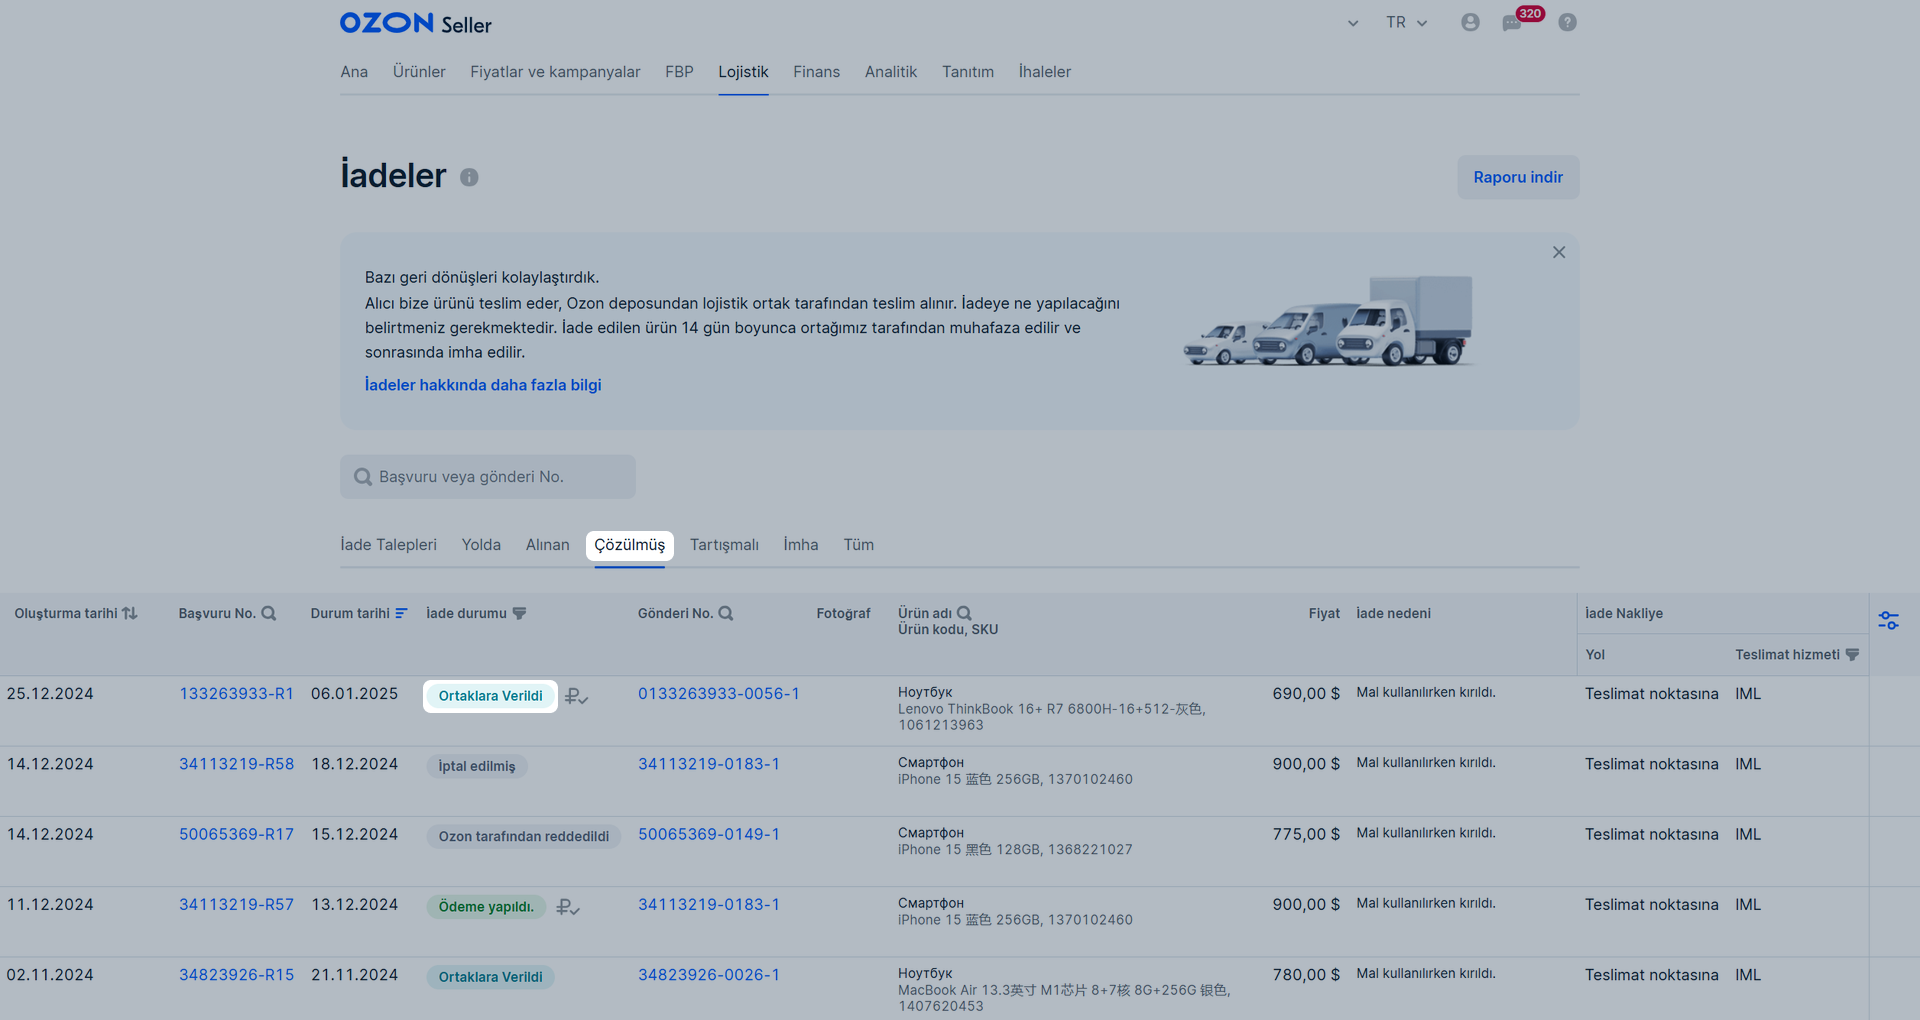The height and width of the screenshot is (1020, 1920).
Task: Click ruble payment icon beside Ödeme yapıldı
Action: click(x=568, y=907)
